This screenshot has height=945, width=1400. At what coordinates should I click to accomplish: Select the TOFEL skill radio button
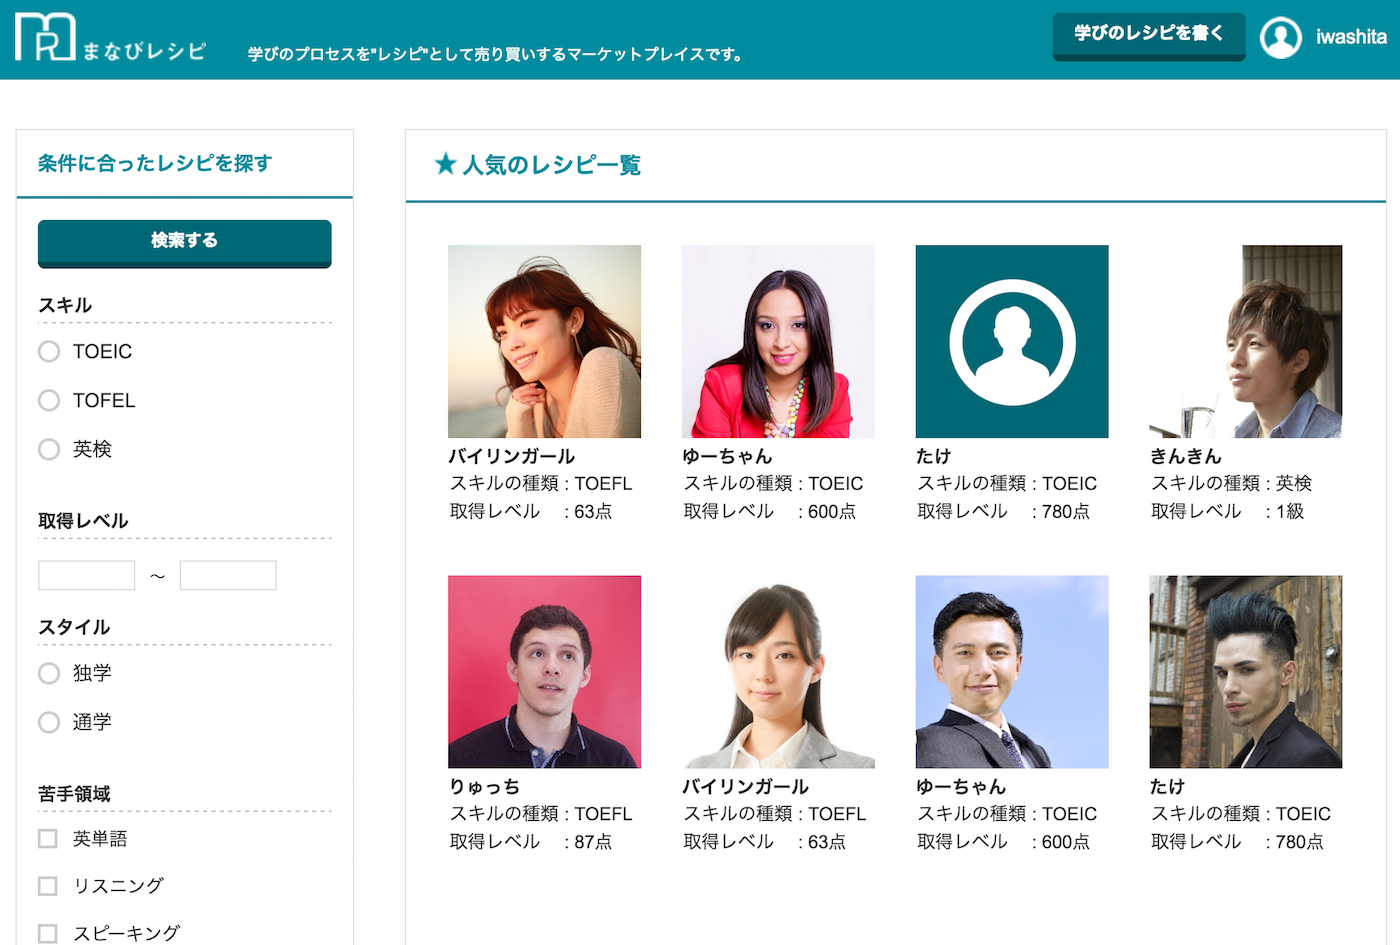[49, 401]
